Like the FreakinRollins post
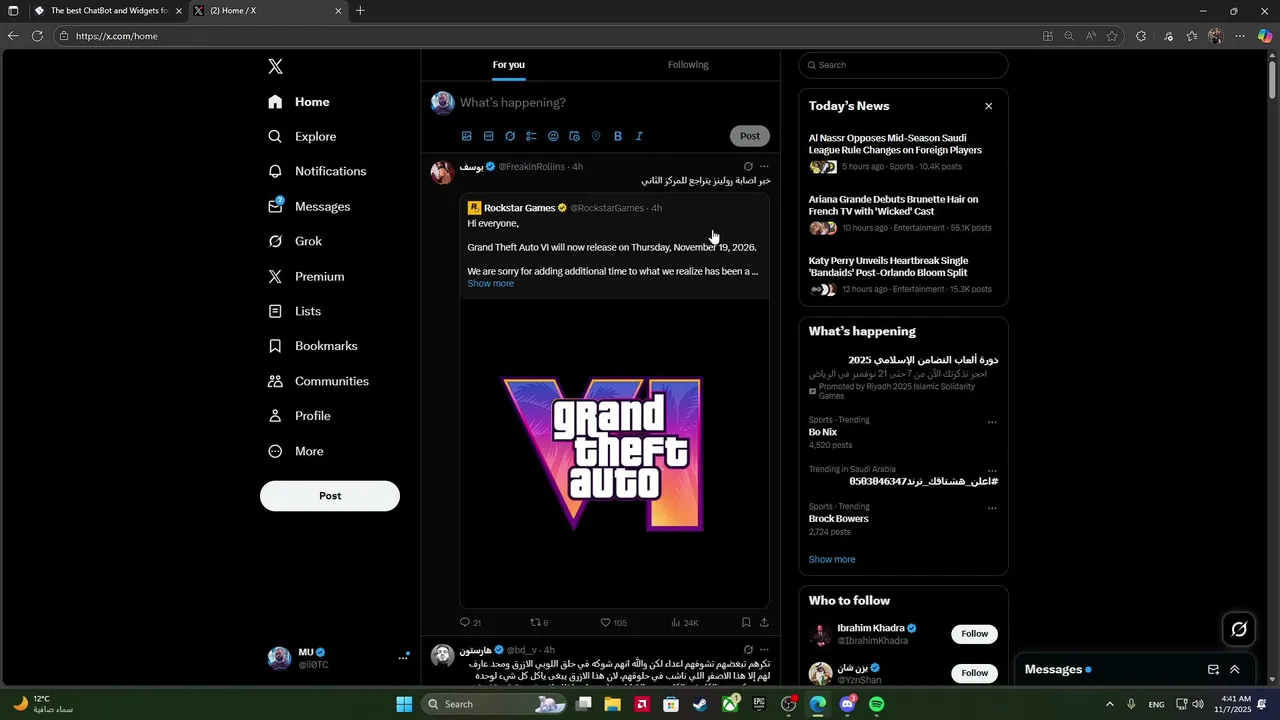The image size is (1280, 720). (613, 622)
